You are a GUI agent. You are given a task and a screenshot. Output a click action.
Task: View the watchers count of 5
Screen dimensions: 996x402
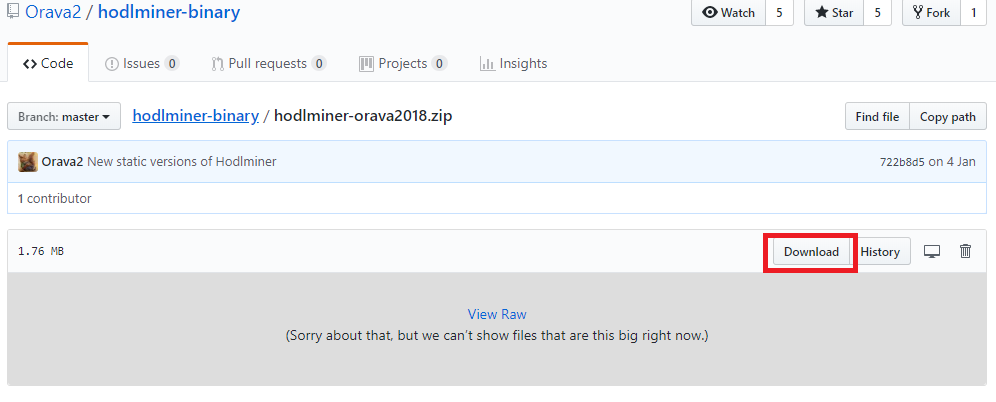pyautogui.click(x=779, y=13)
